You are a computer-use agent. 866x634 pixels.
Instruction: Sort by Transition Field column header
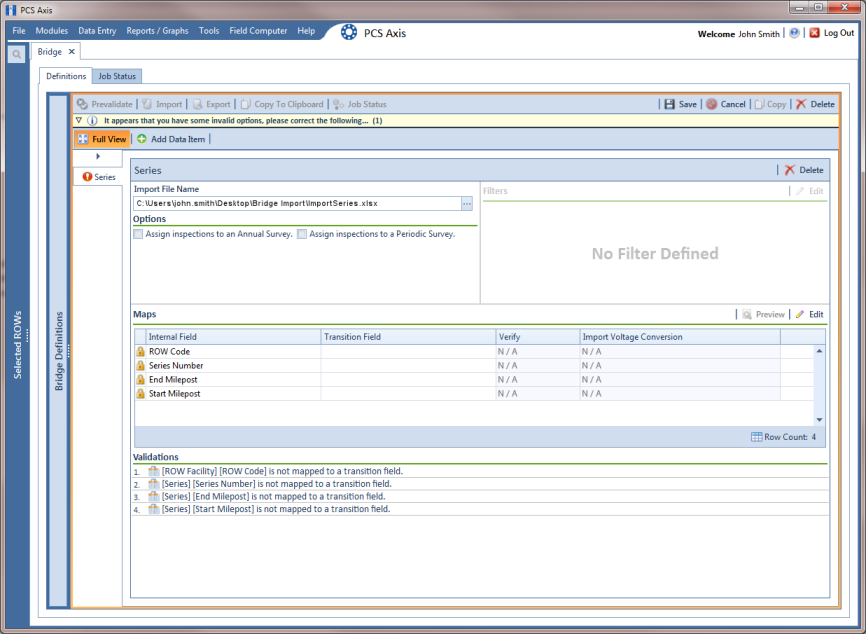pos(408,337)
